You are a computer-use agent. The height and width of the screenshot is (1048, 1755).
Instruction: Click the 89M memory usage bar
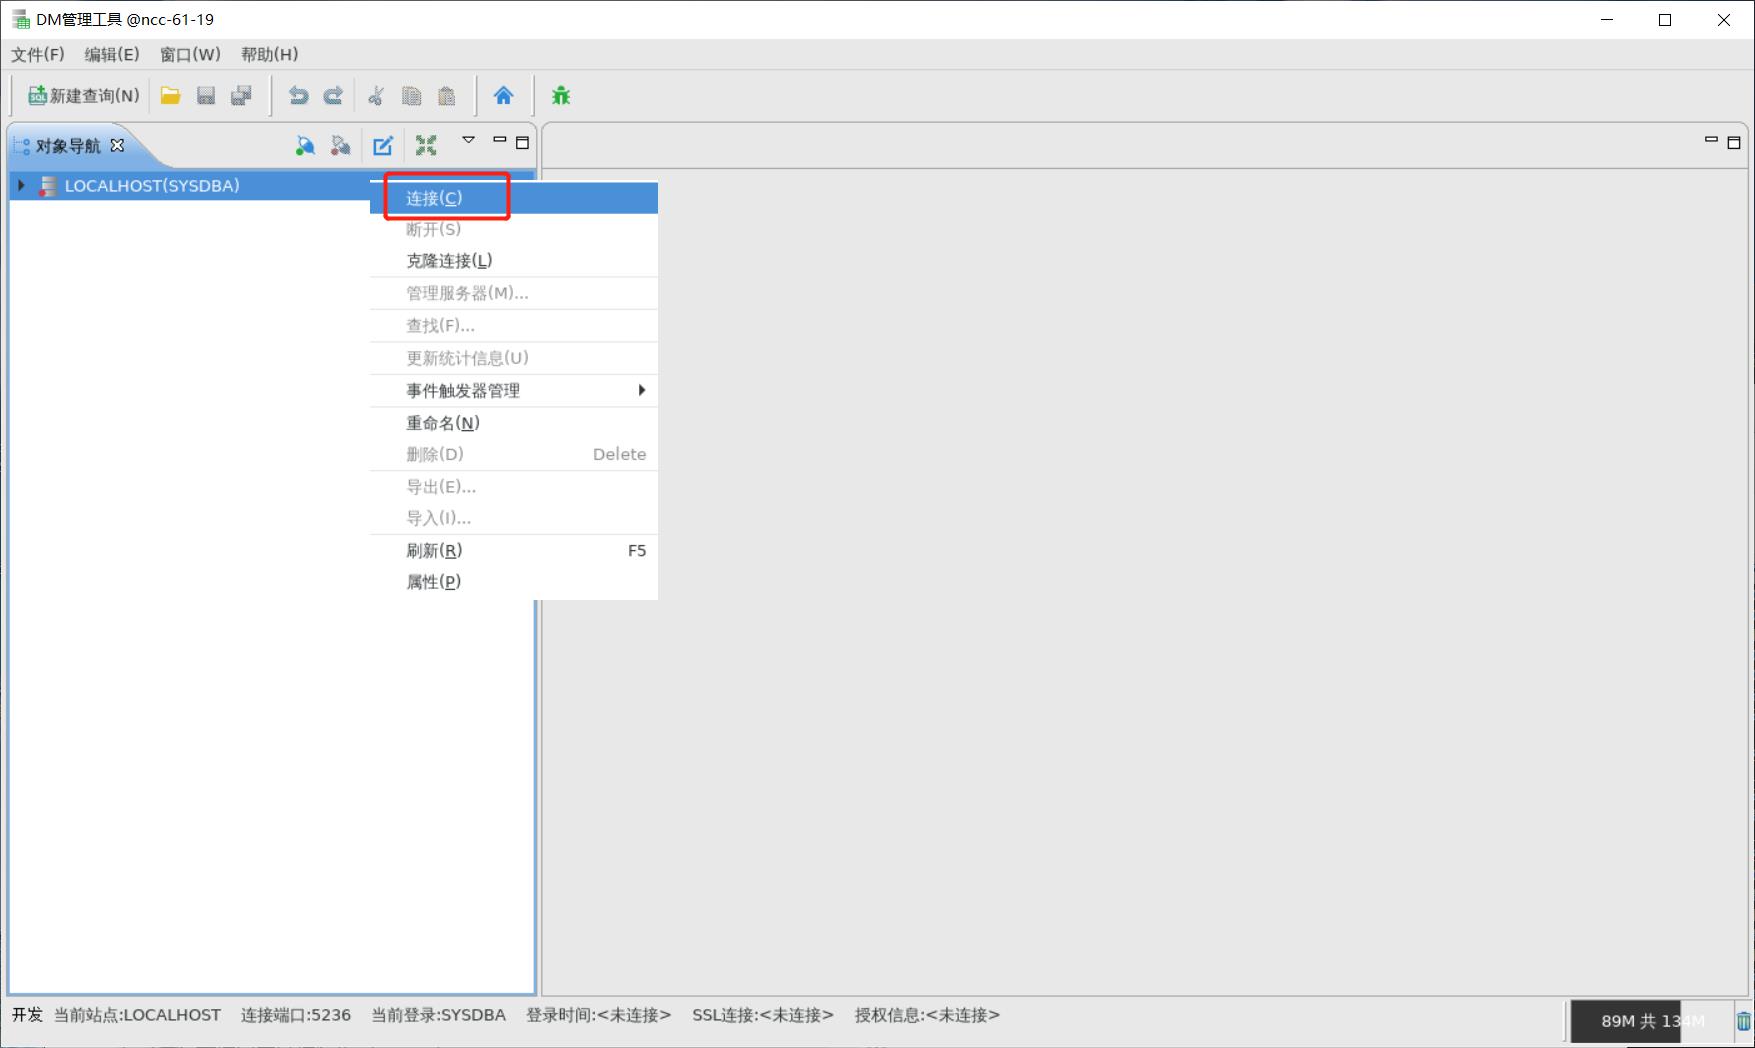[x=1651, y=1021]
